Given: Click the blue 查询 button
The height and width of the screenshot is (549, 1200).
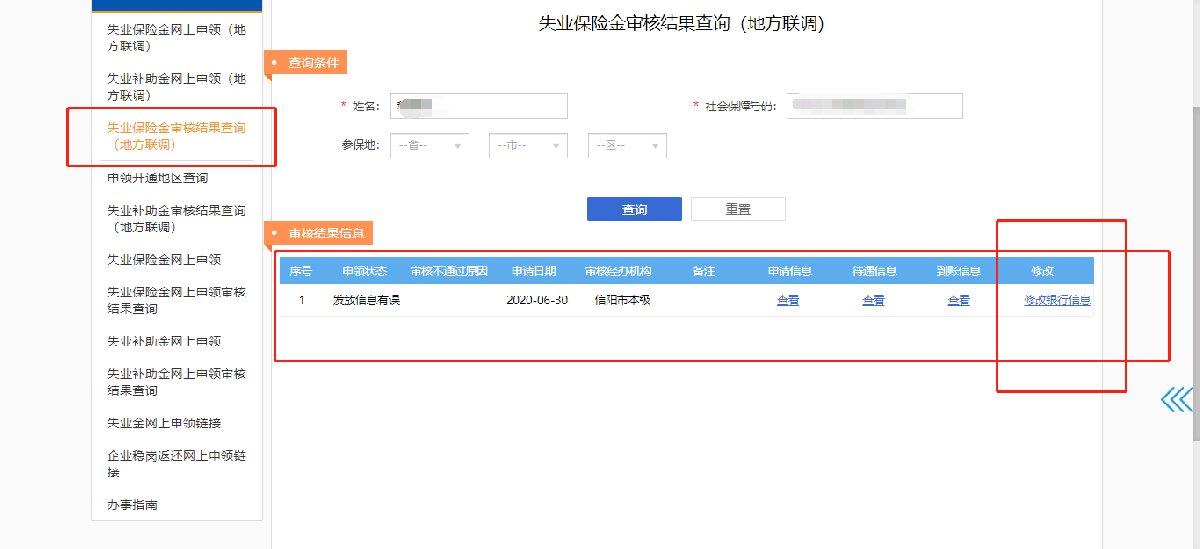Looking at the screenshot, I should coord(634,209).
